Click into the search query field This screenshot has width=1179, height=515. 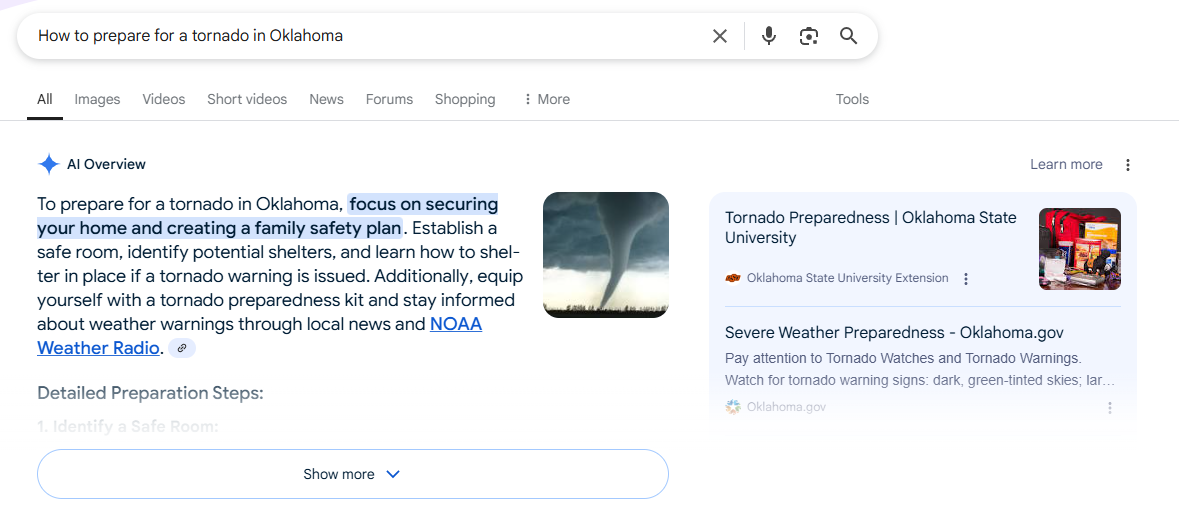click(x=368, y=35)
